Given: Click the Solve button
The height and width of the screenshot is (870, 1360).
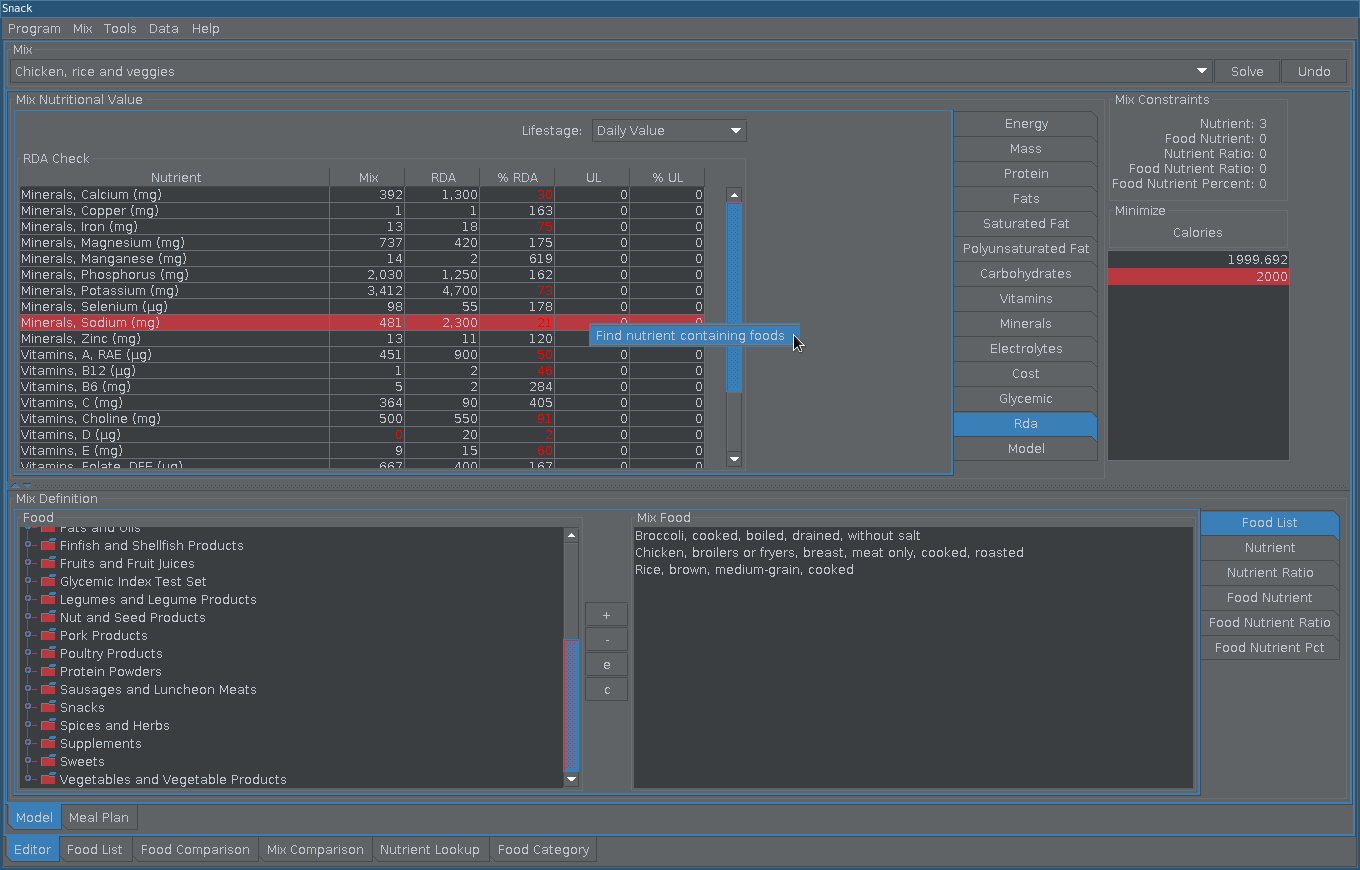Looking at the screenshot, I should (x=1247, y=72).
